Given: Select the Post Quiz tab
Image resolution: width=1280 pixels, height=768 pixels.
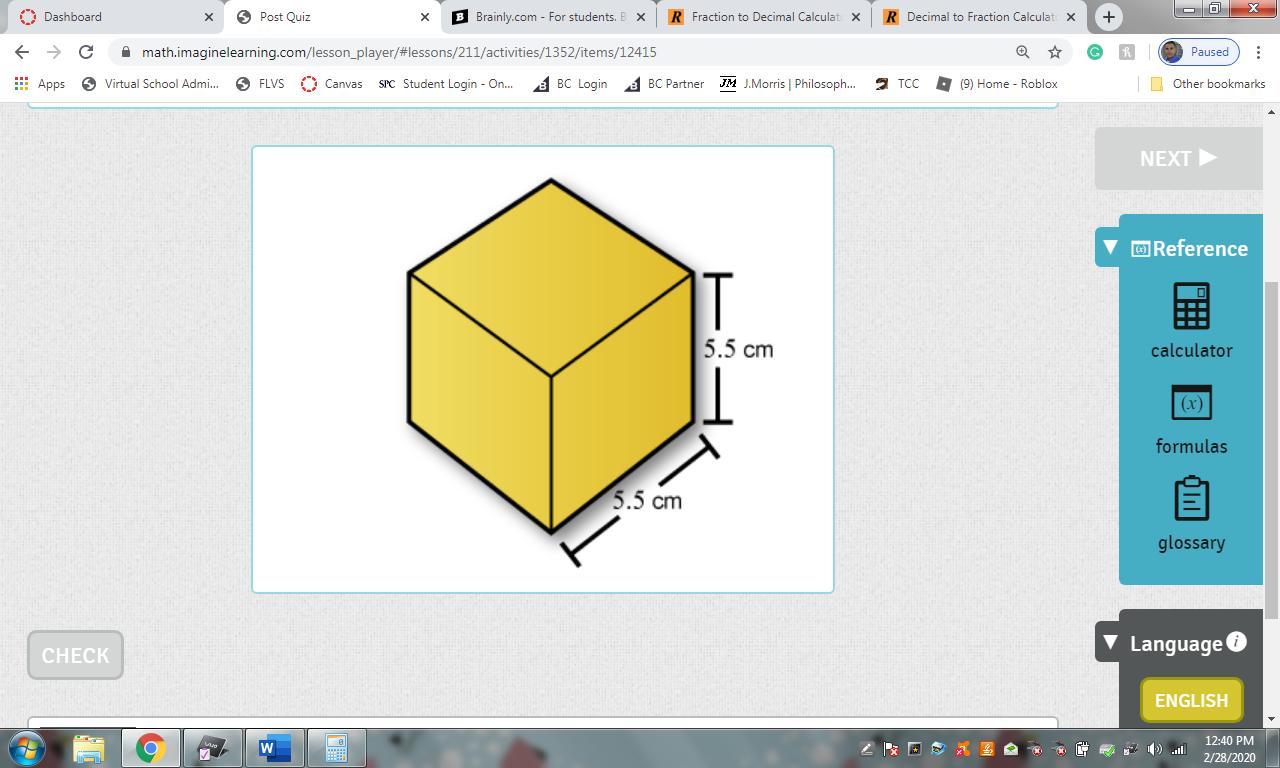Looking at the screenshot, I should 325,17.
